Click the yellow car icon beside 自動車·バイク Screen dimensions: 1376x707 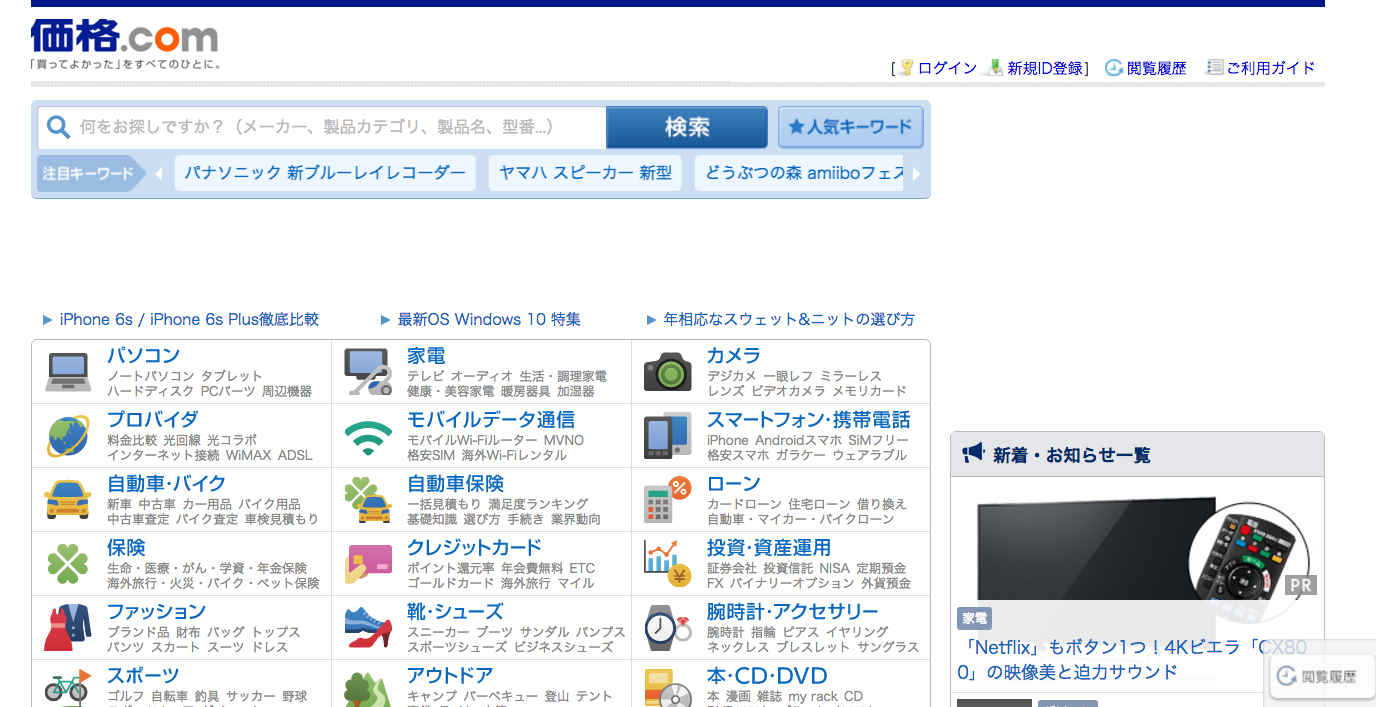[x=68, y=499]
